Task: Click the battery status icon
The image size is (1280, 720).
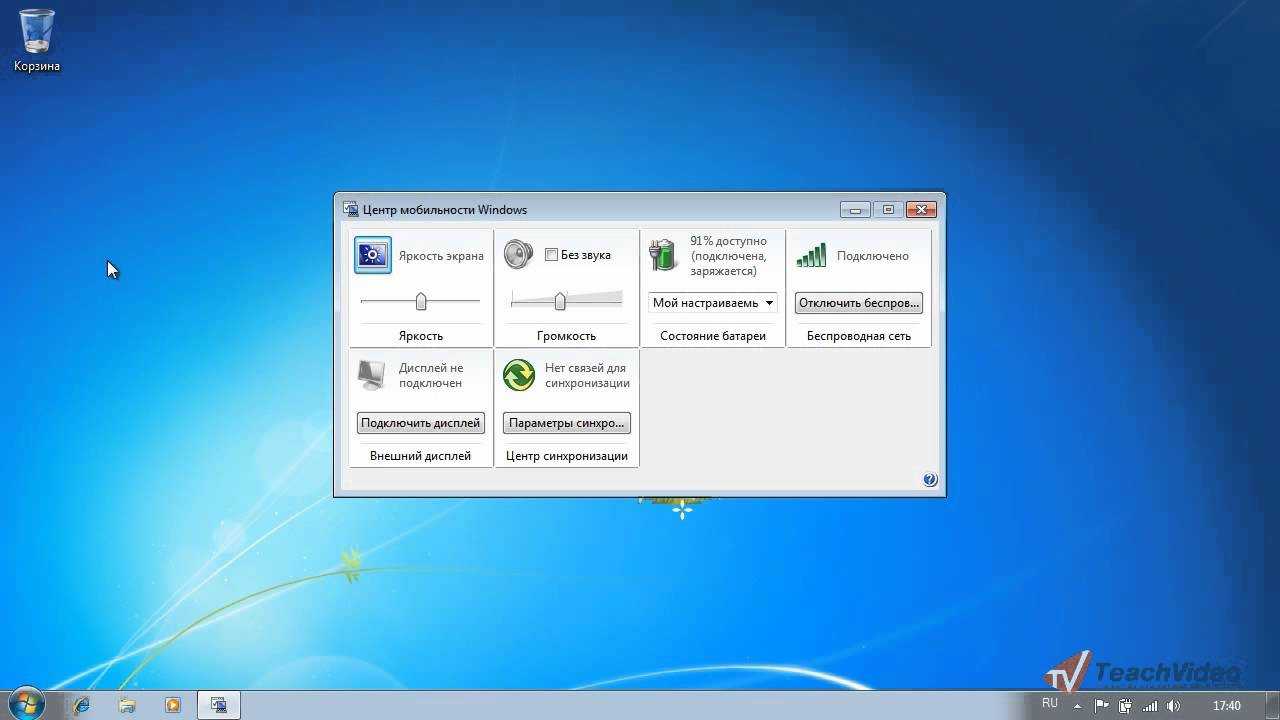Action: point(663,255)
